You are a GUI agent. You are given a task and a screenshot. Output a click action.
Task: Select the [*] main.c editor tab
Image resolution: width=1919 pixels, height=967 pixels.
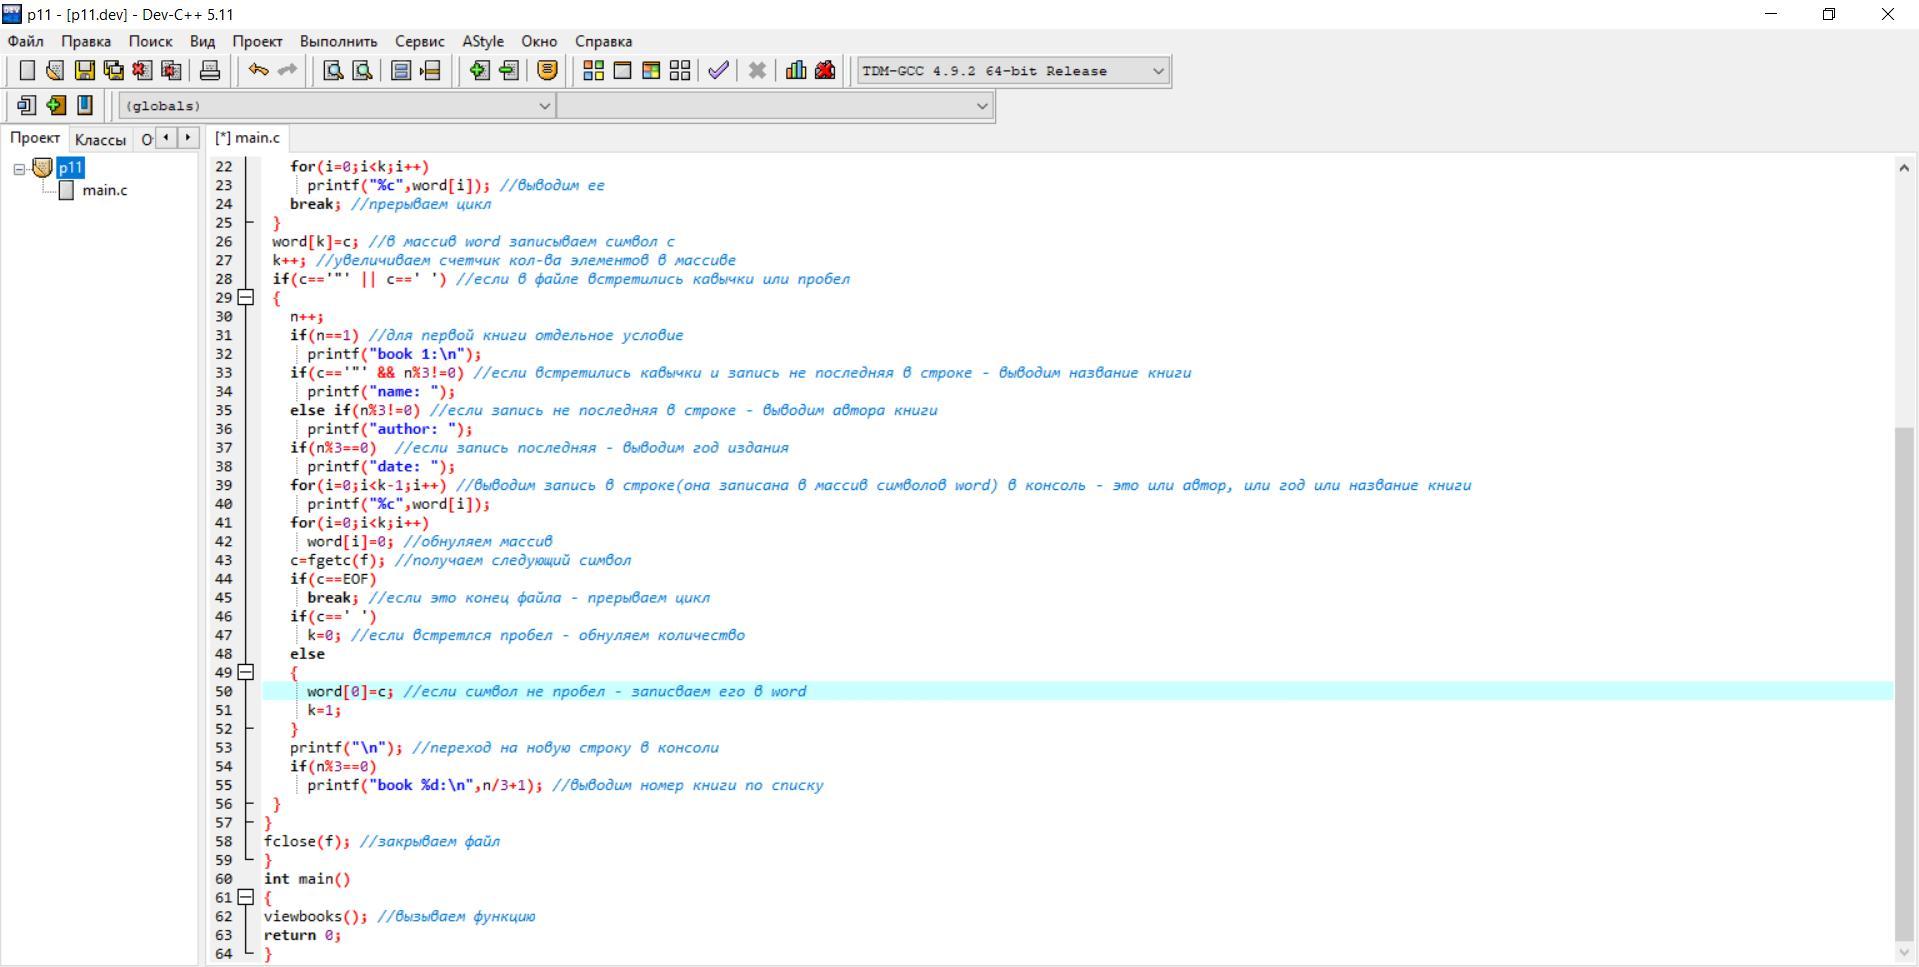[x=248, y=138]
